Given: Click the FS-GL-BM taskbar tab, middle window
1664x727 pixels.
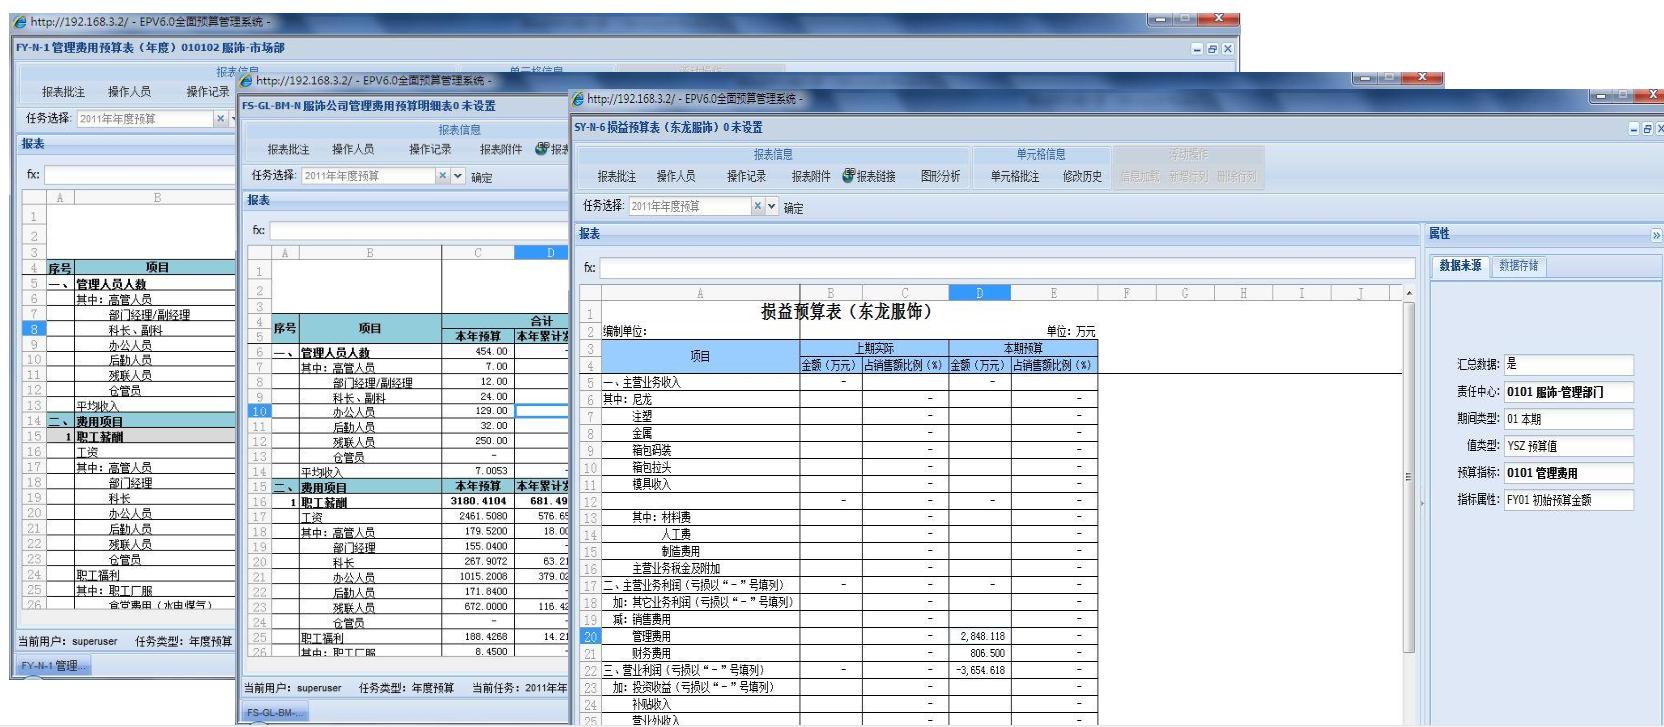Looking at the screenshot, I should click(x=276, y=712).
